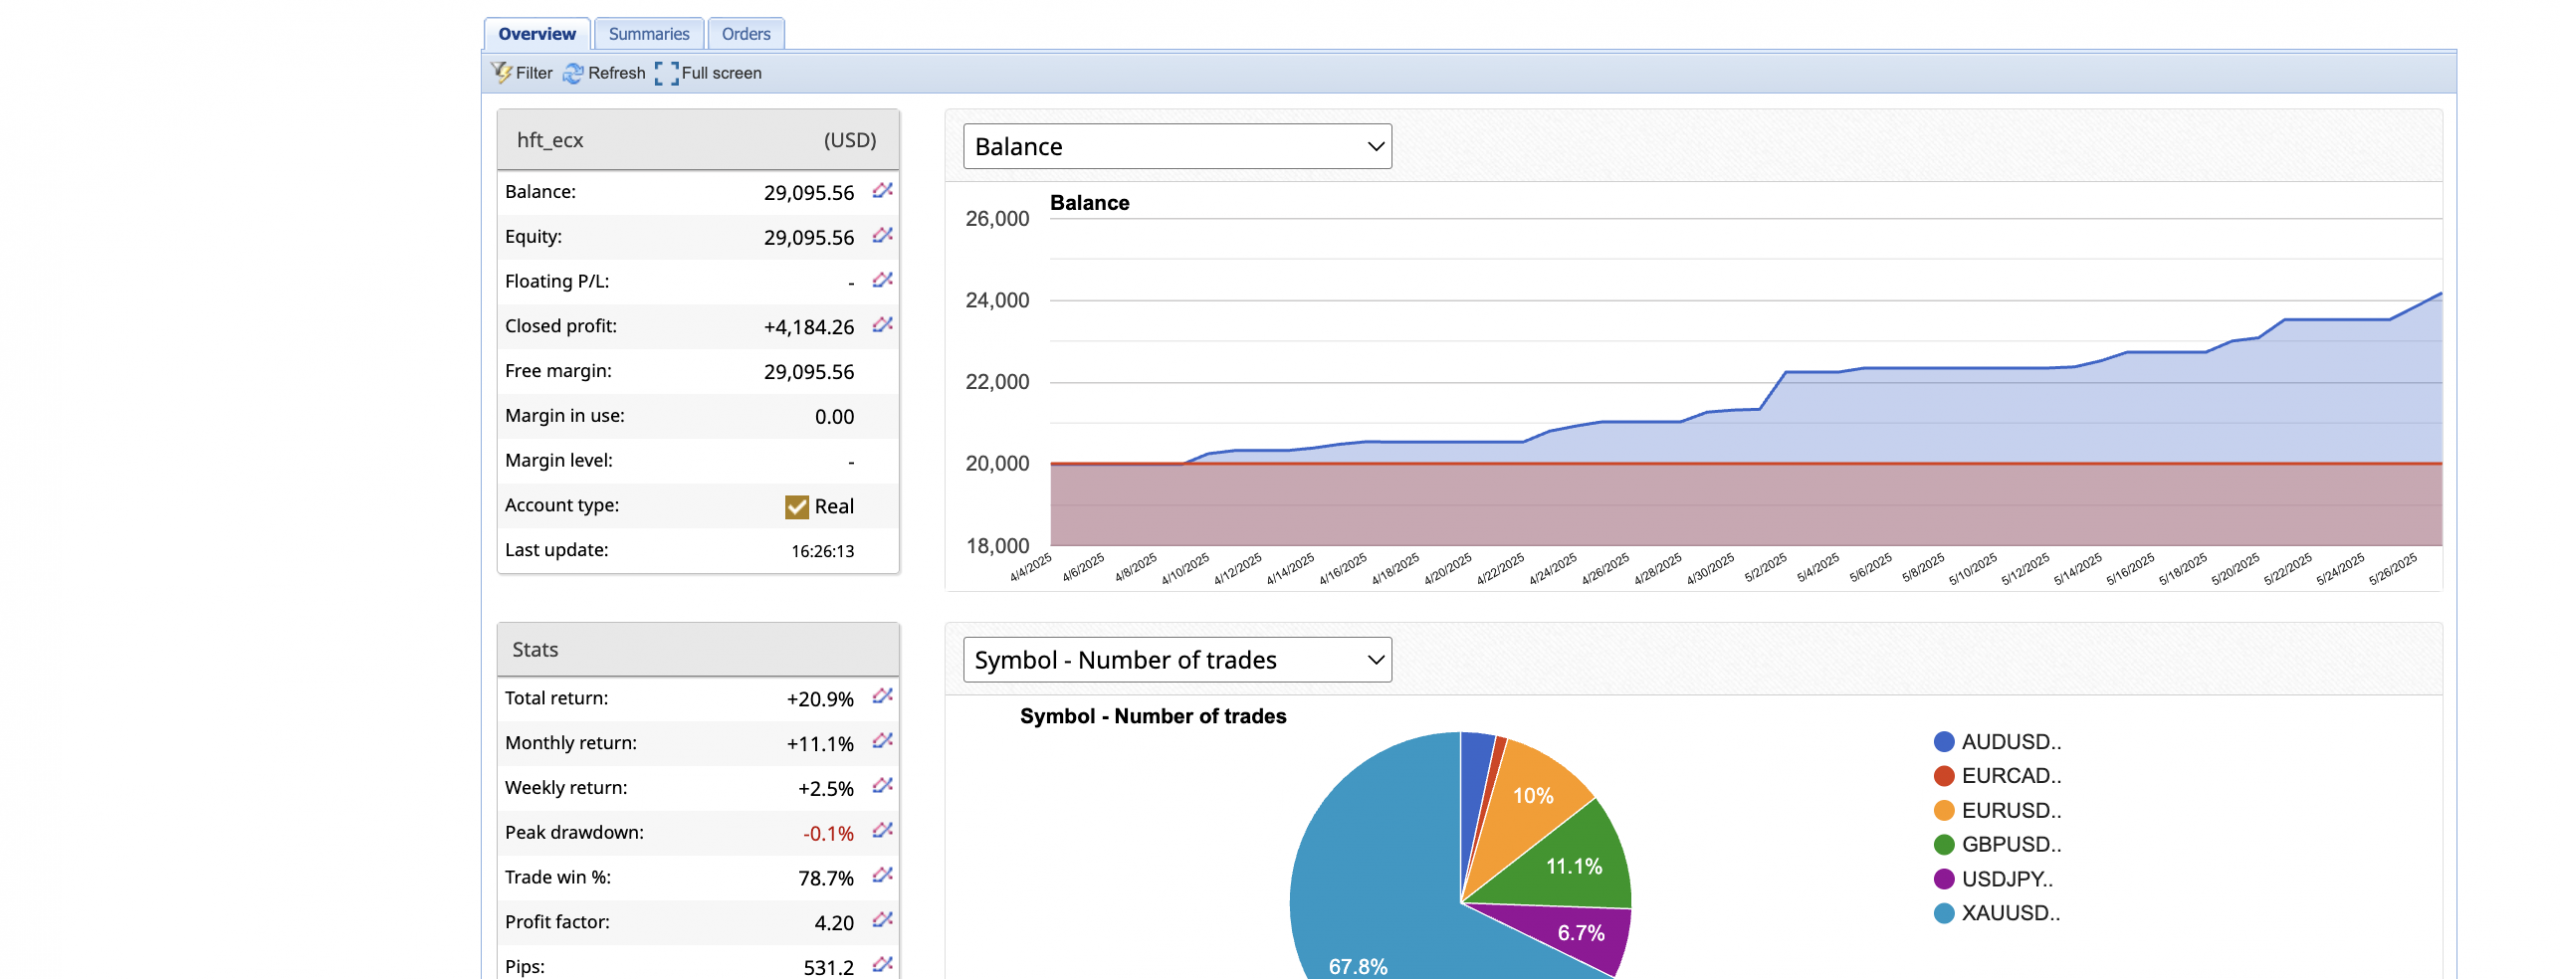Click chart icon for Peak drawdown
The width and height of the screenshot is (2560, 979).
(881, 831)
